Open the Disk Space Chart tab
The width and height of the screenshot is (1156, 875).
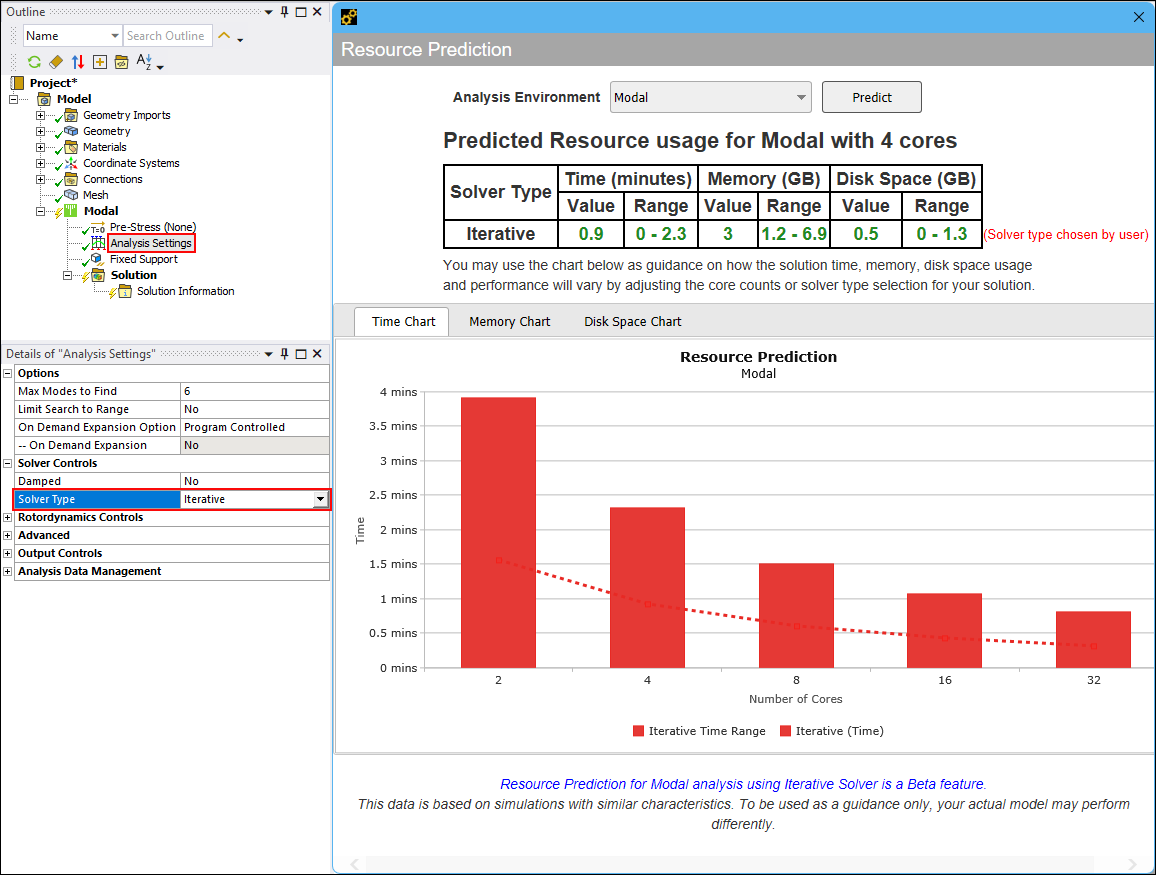[632, 321]
